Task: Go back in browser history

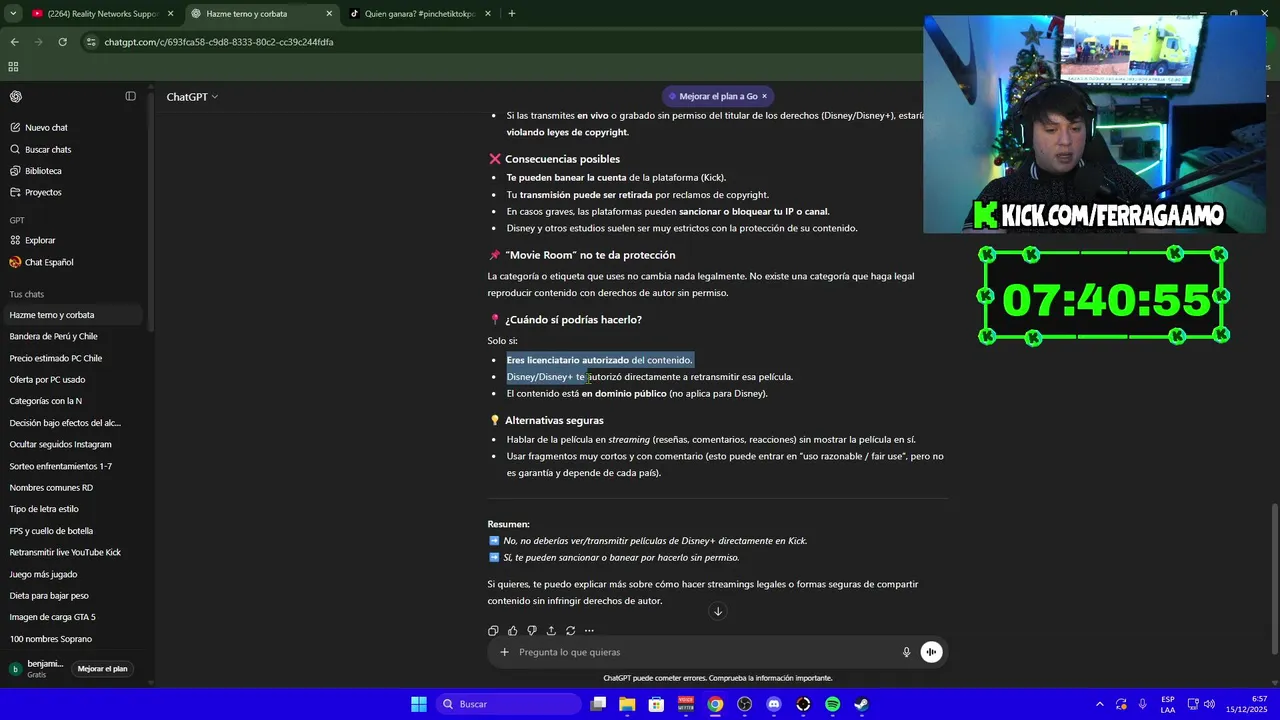Action: pos(14,42)
